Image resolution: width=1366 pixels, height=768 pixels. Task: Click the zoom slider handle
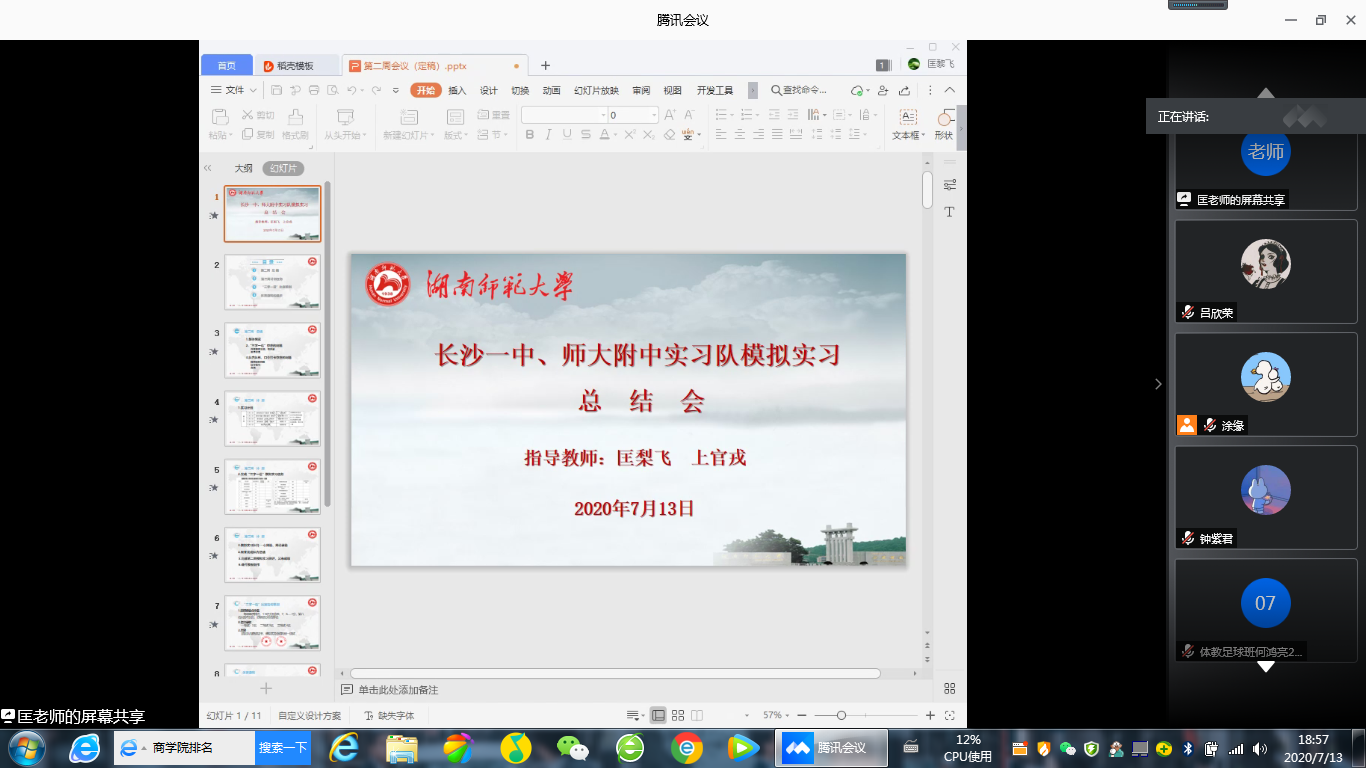tap(841, 715)
